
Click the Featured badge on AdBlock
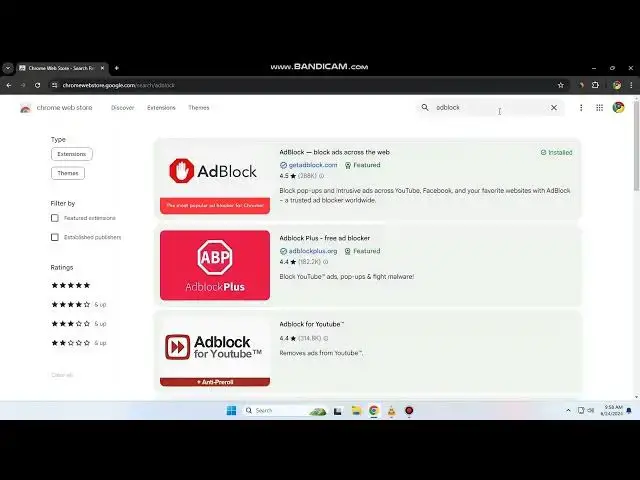click(362, 165)
